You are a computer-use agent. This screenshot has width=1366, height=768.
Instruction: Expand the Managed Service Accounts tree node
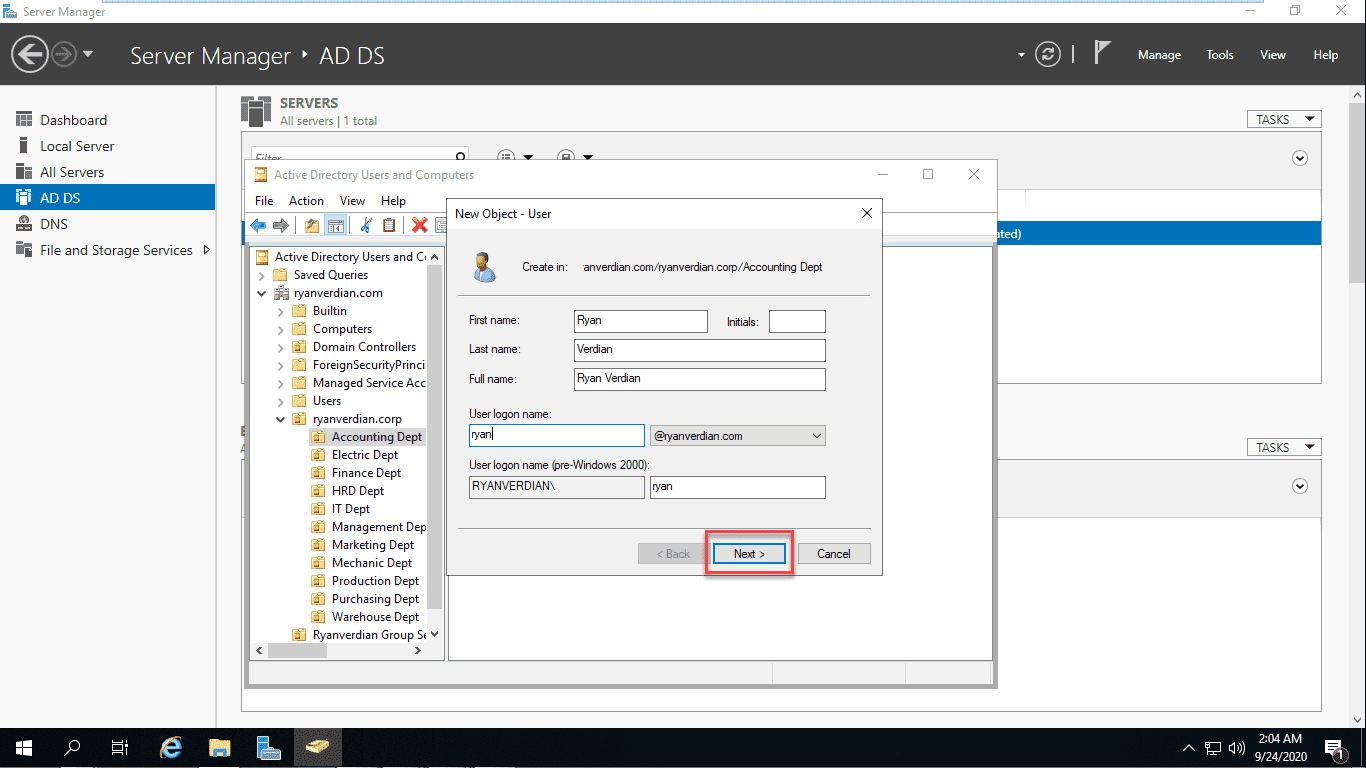click(x=281, y=383)
